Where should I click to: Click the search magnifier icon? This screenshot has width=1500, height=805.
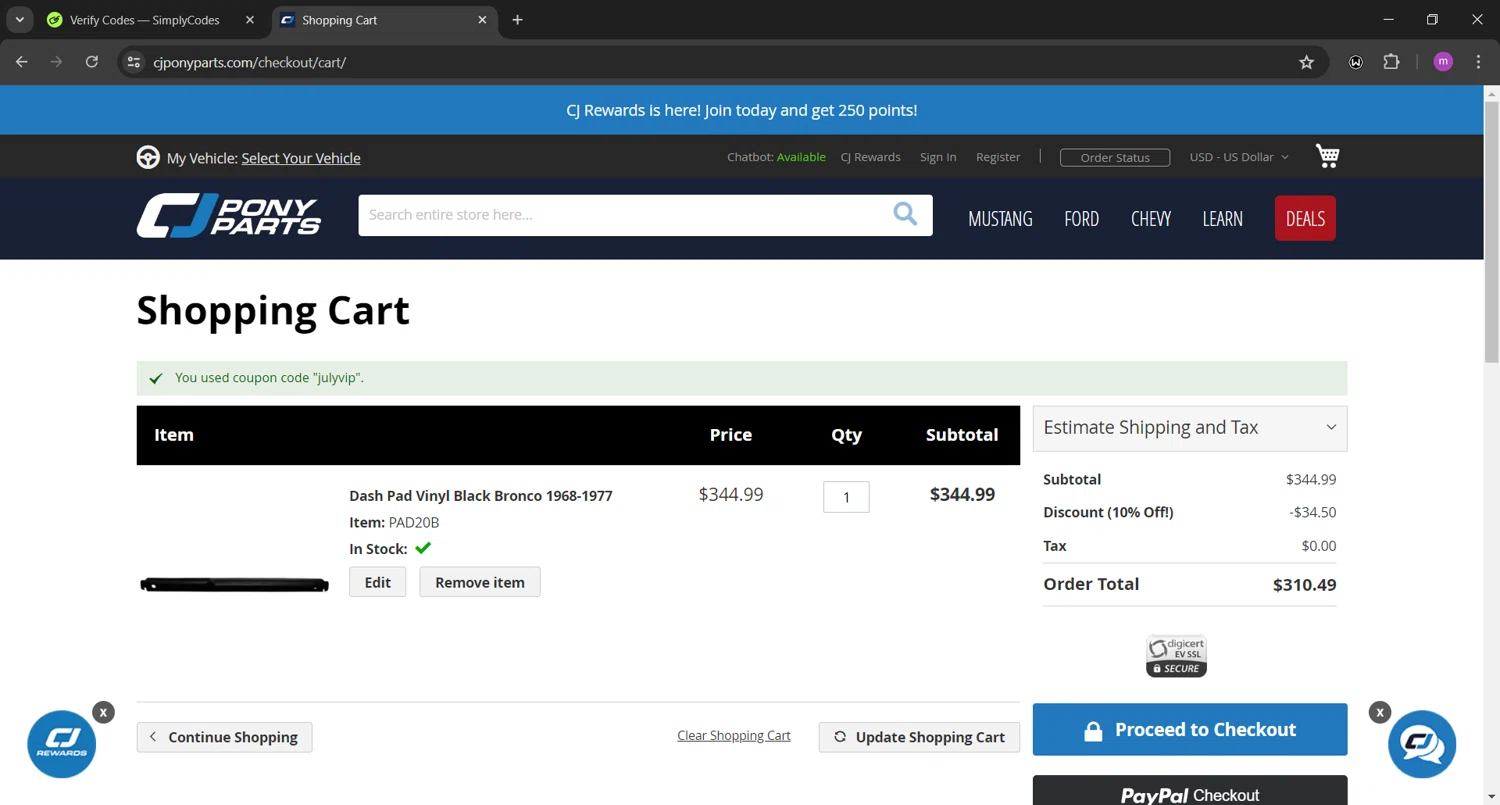pos(905,214)
